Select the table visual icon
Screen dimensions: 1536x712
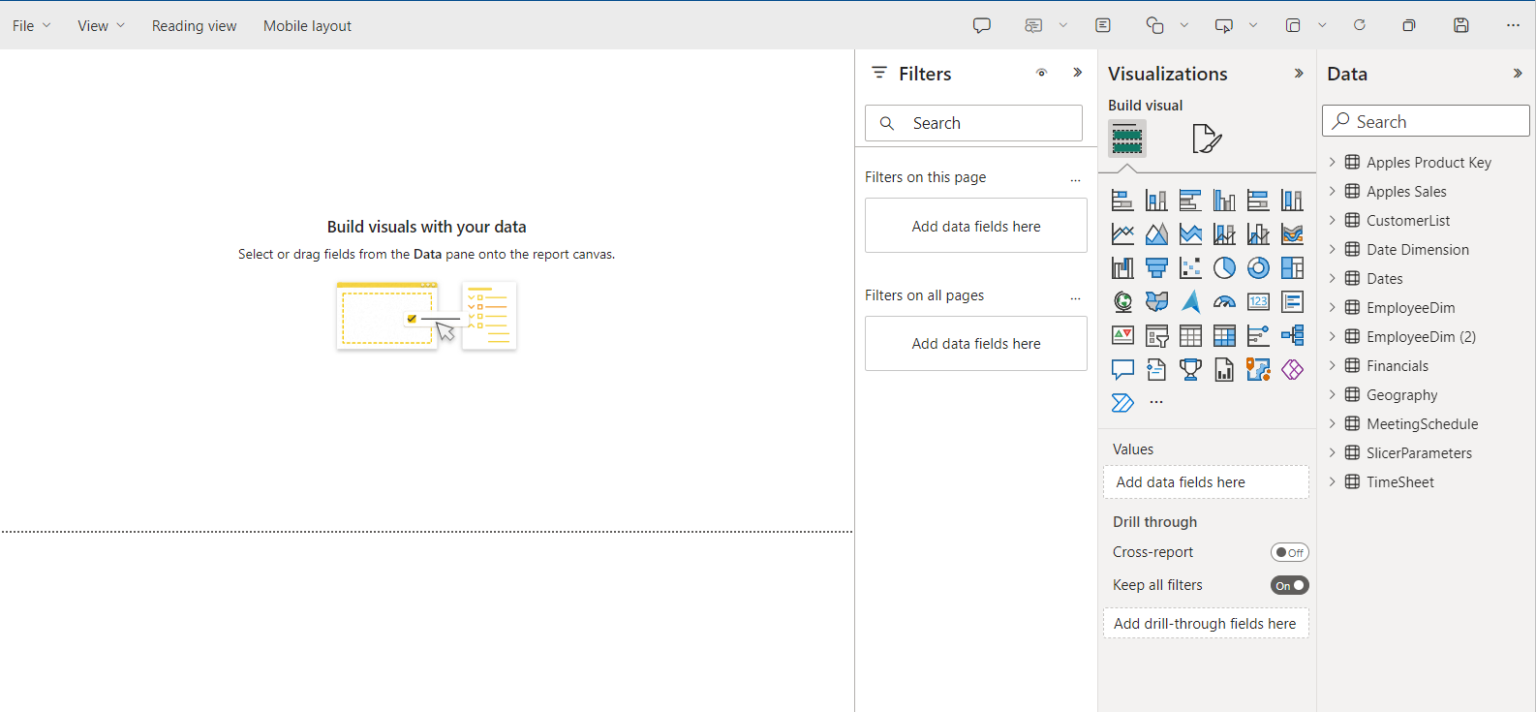(x=1190, y=335)
